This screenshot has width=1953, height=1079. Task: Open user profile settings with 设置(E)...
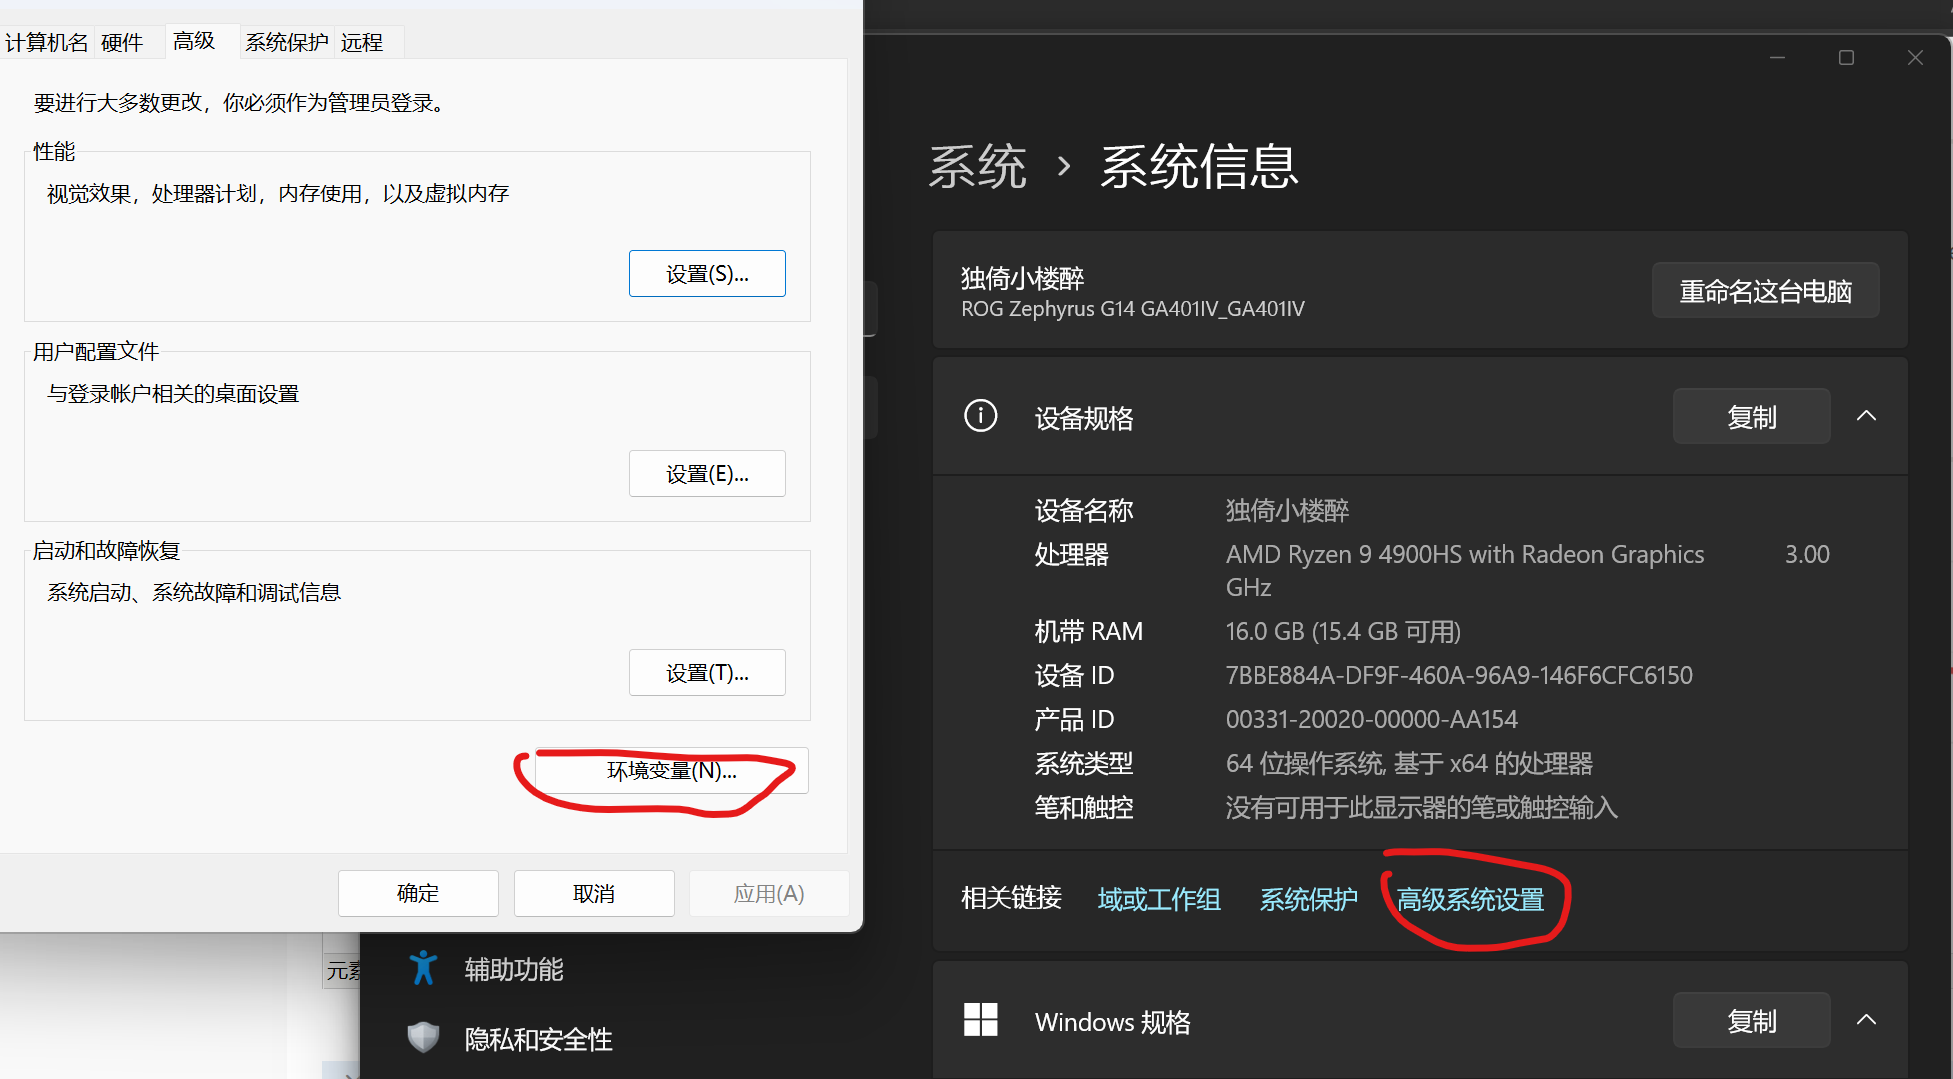tap(707, 473)
